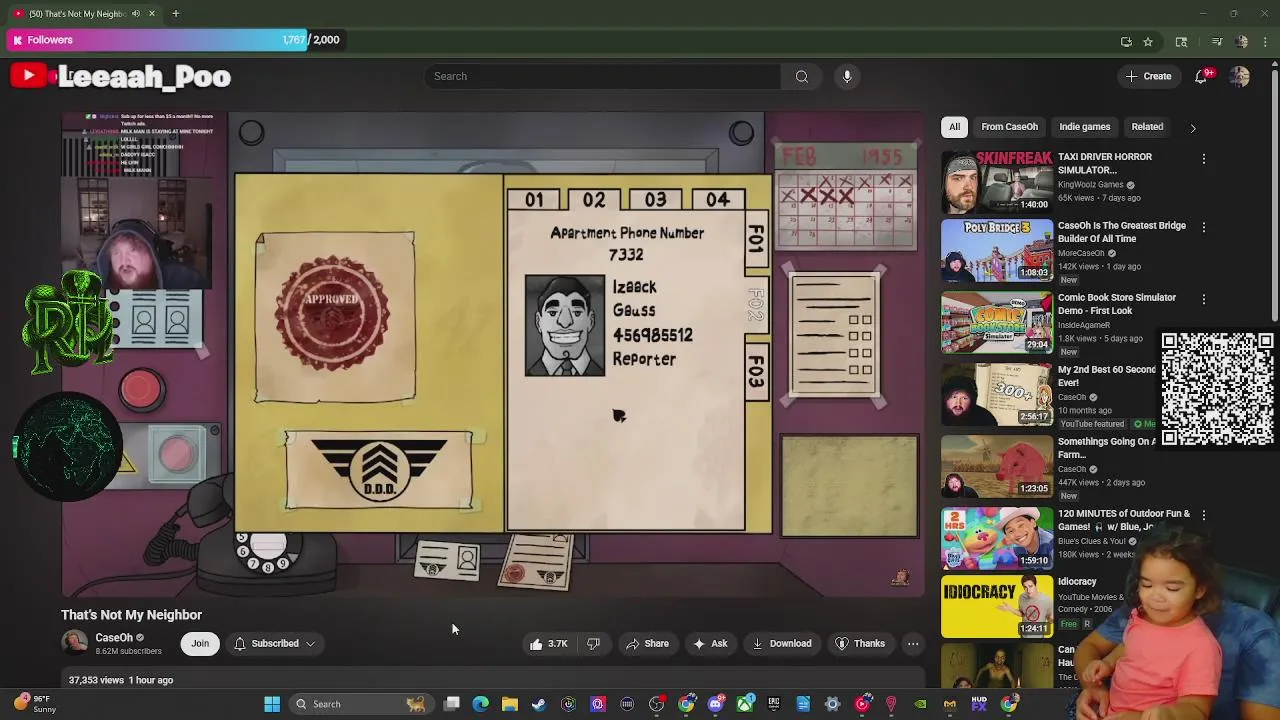Open Task View on the taskbar
The width and height of the screenshot is (1280, 720).
(x=452, y=704)
